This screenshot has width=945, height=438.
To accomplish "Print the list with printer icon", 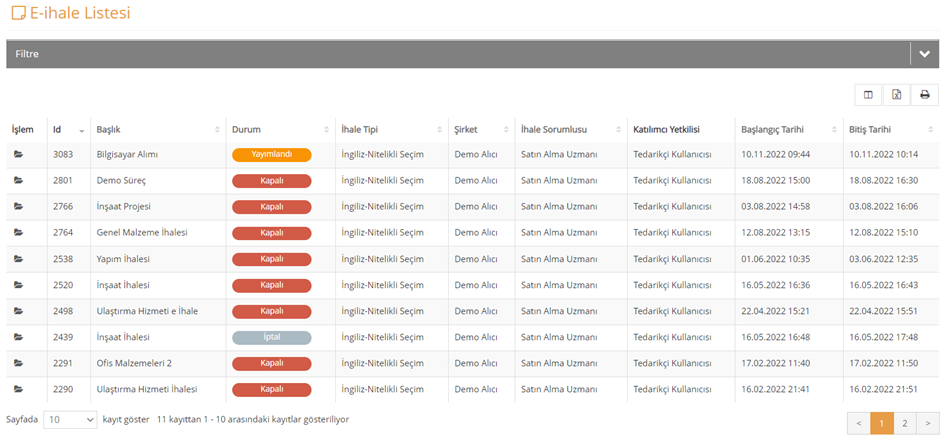I will (925, 95).
